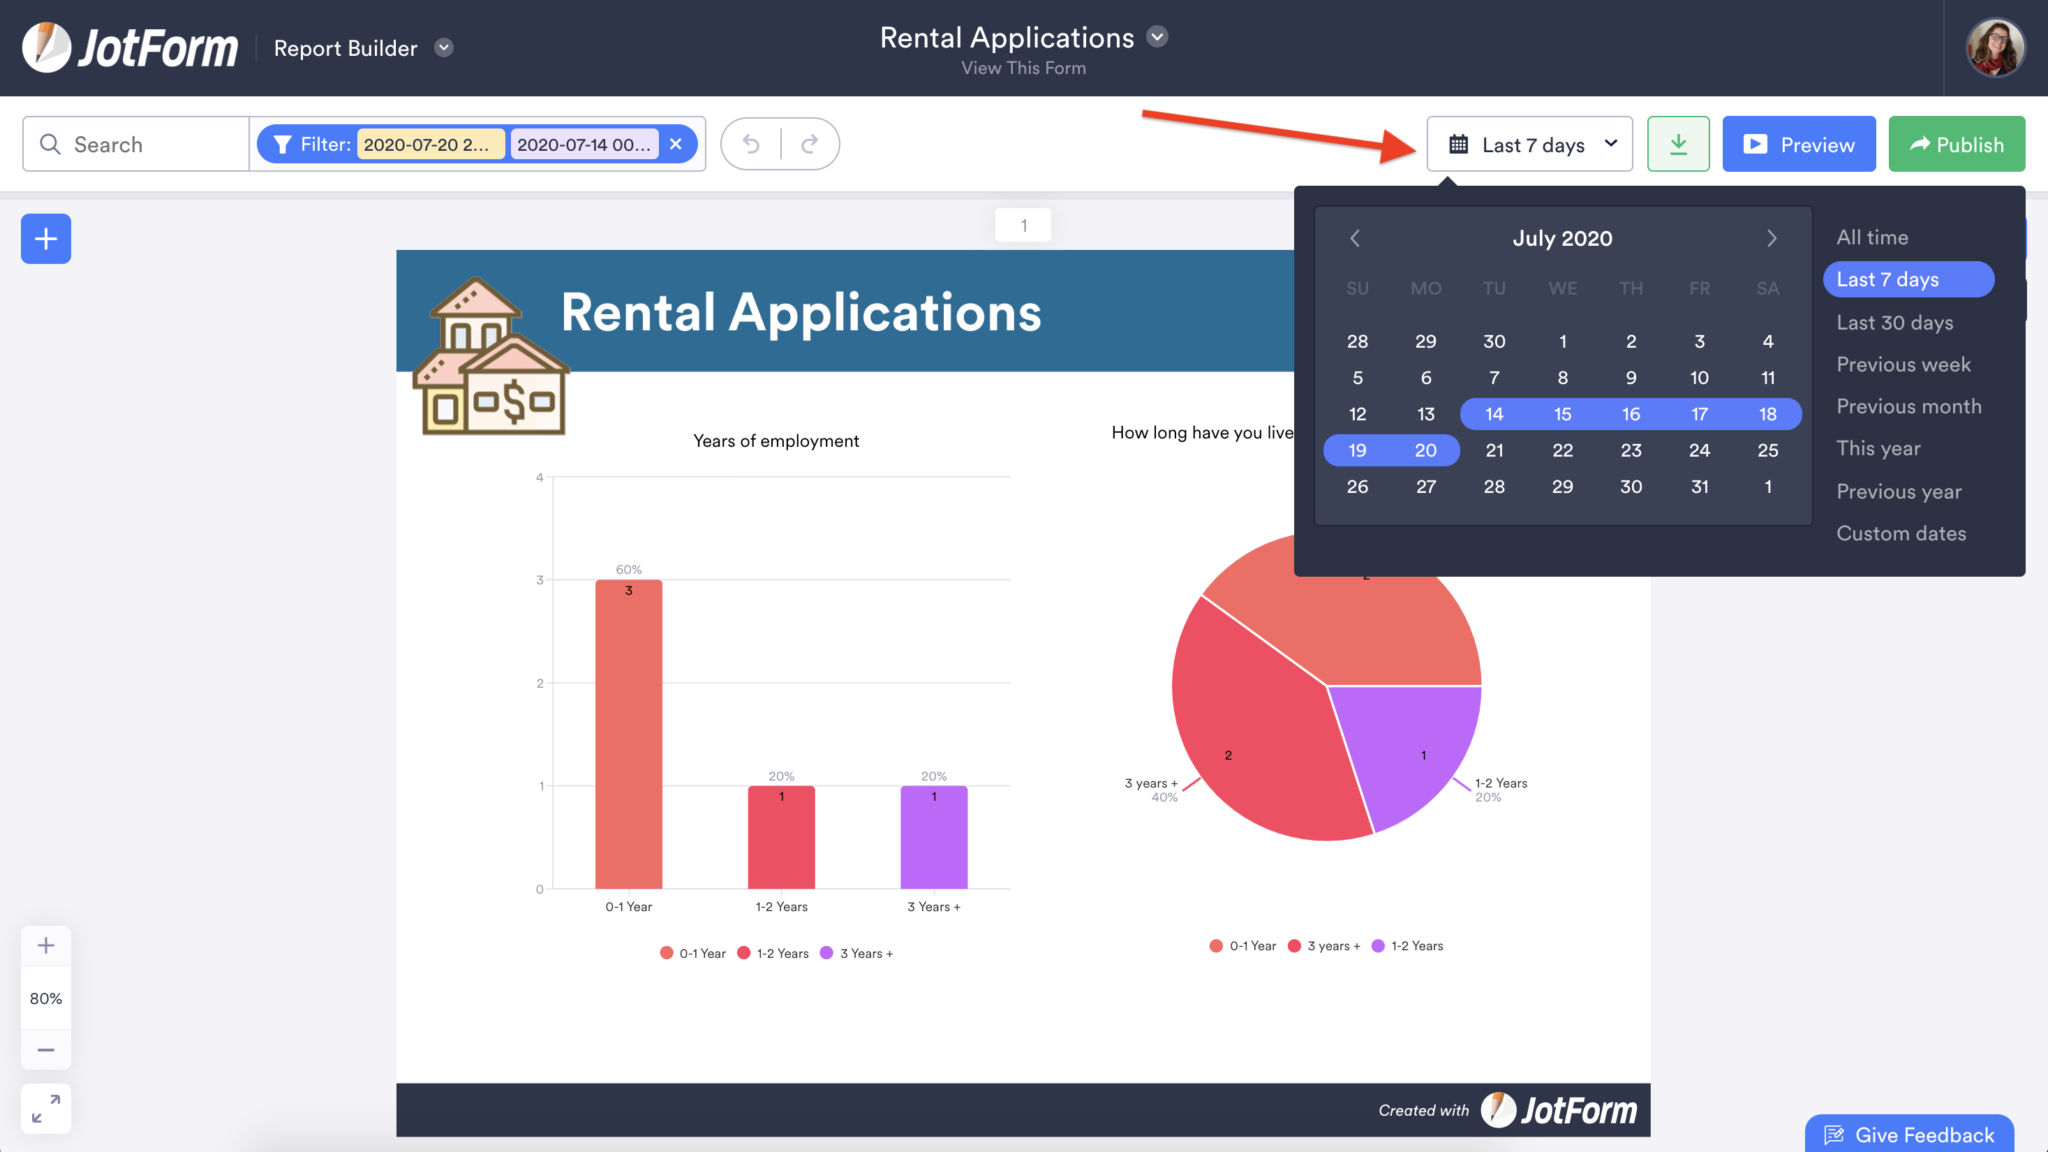Select the All time filter option
This screenshot has height=1152, width=2048.
click(1870, 237)
